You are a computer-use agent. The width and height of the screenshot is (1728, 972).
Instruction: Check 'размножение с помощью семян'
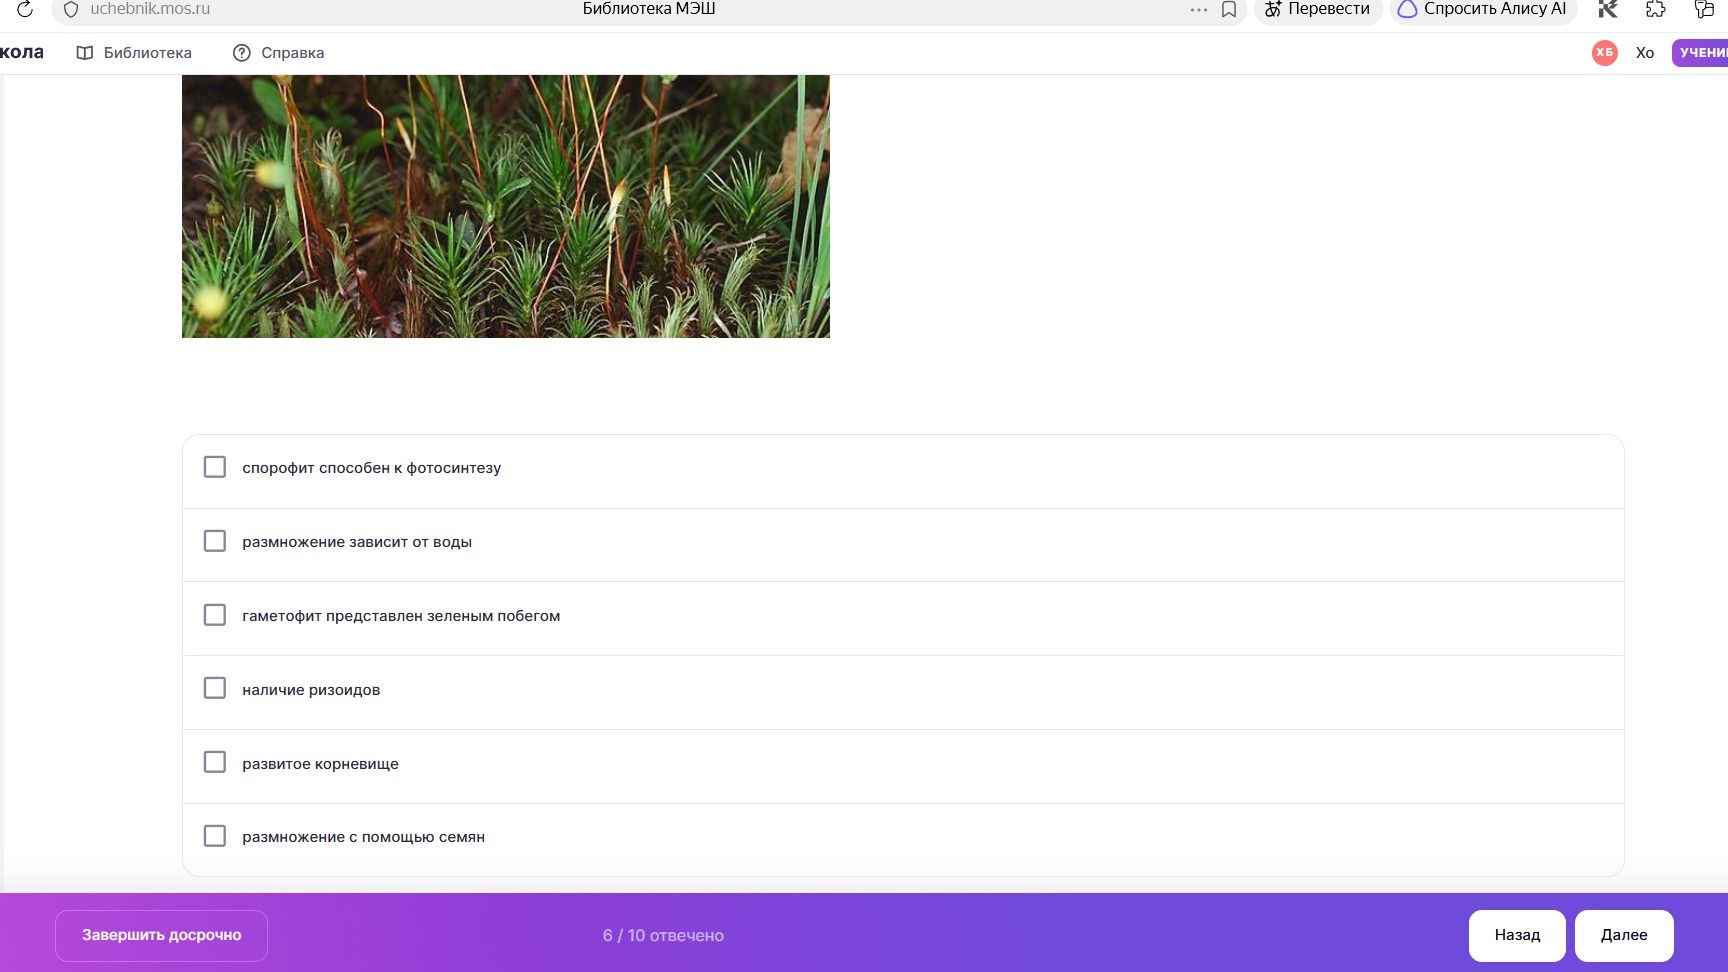[215, 836]
